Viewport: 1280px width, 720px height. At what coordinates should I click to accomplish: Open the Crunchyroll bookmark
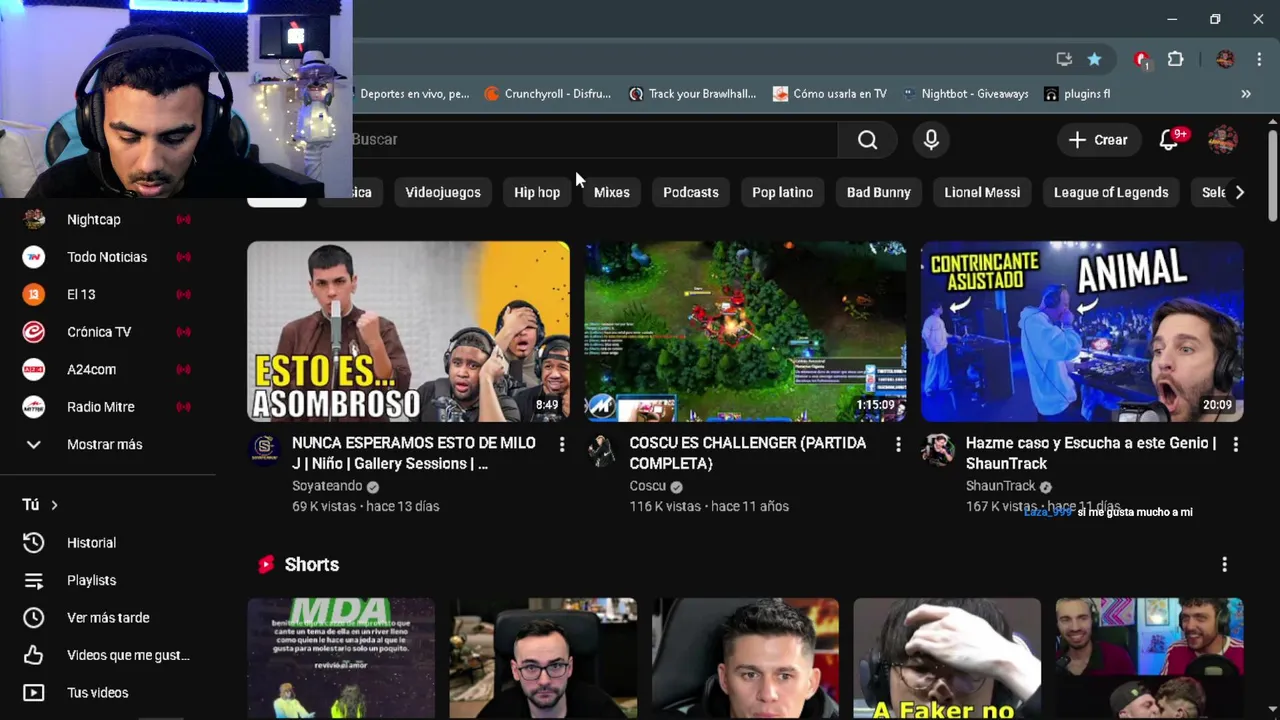547,94
